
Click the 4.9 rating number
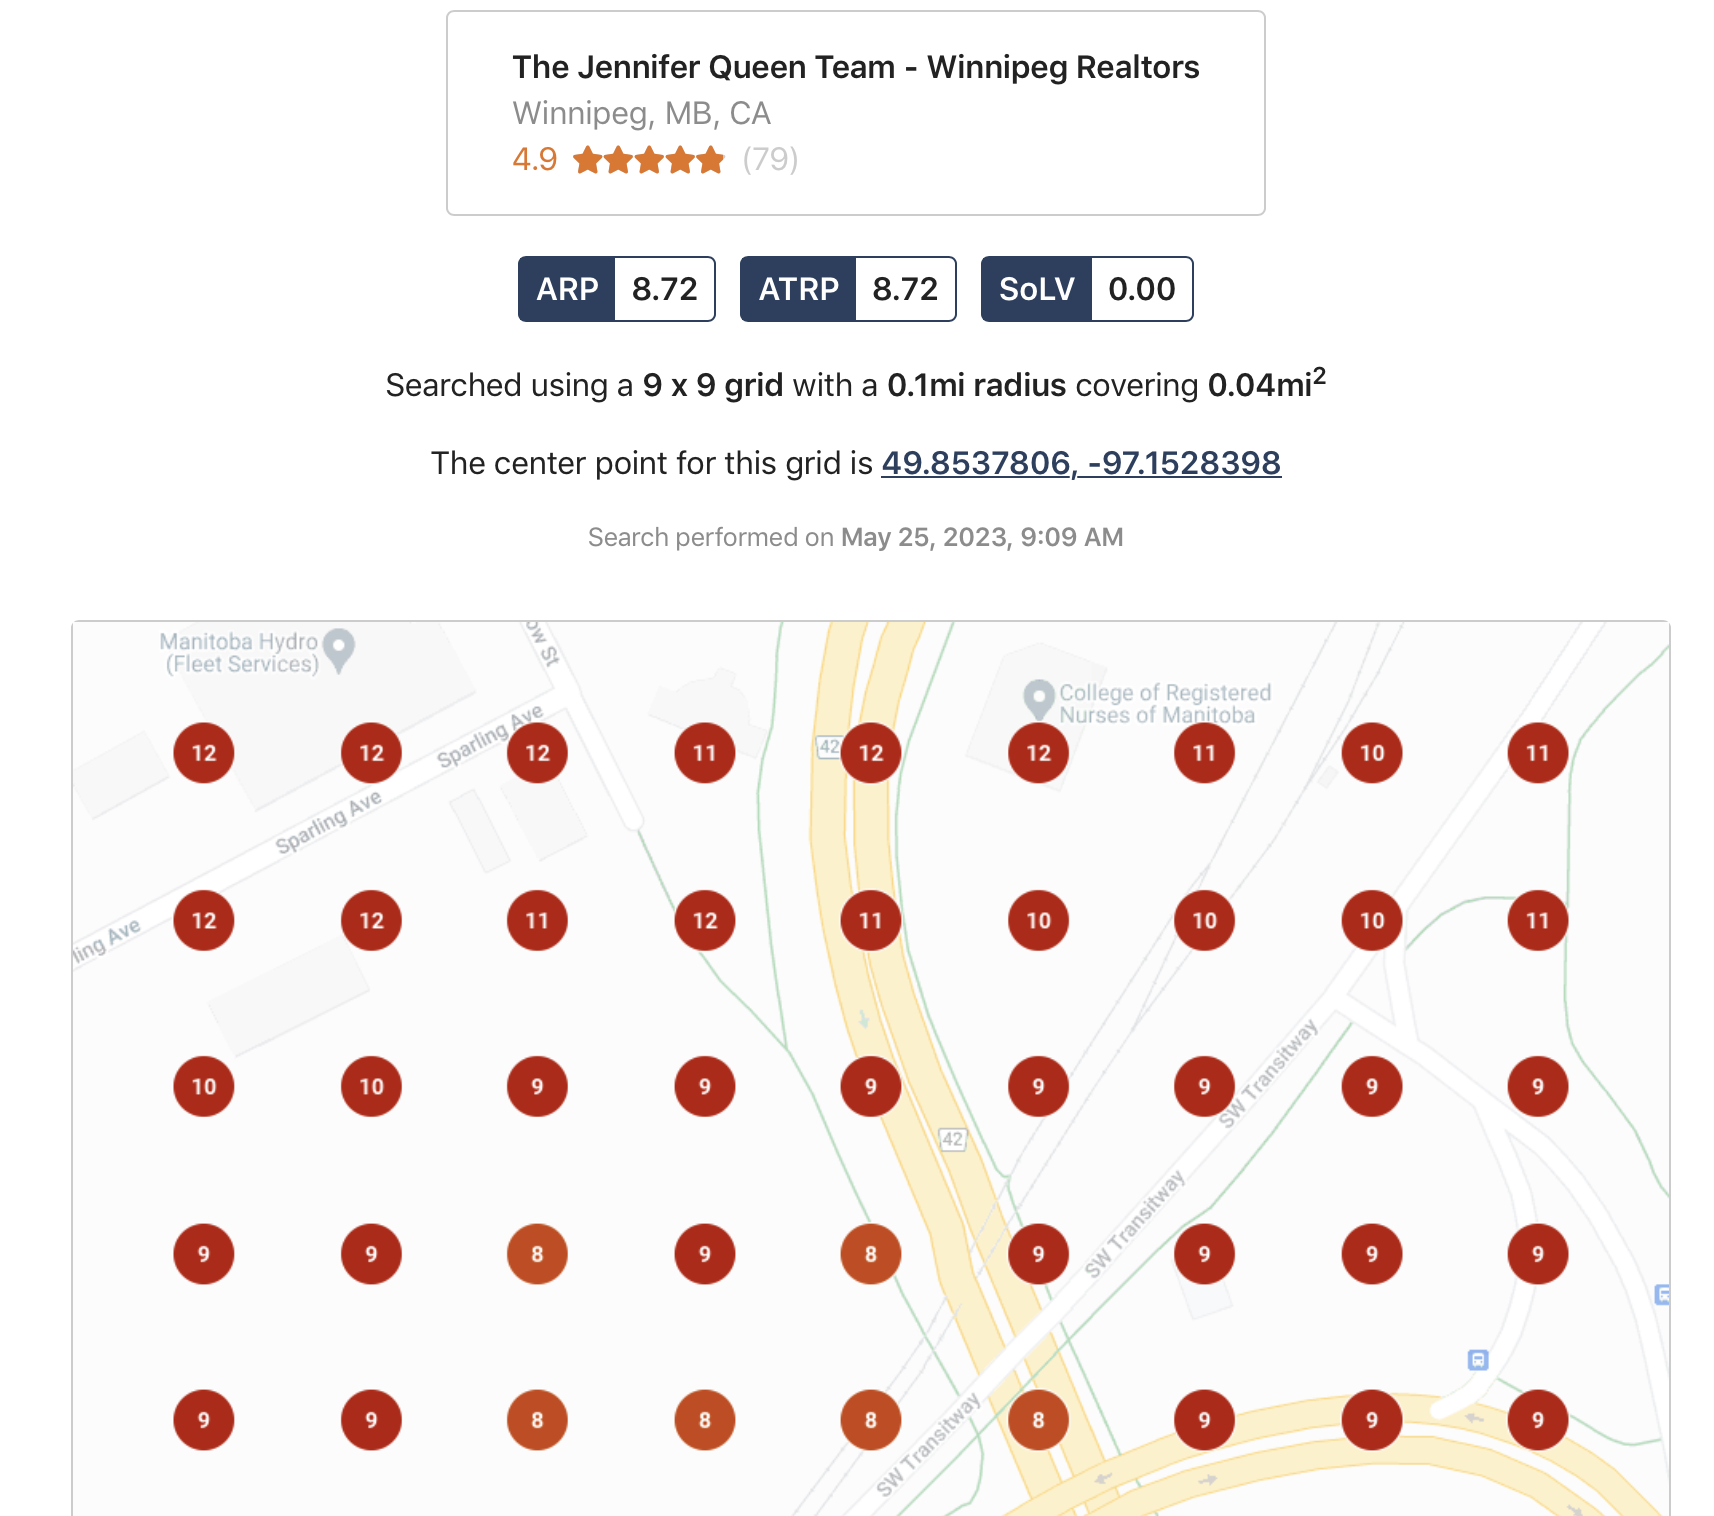[534, 159]
